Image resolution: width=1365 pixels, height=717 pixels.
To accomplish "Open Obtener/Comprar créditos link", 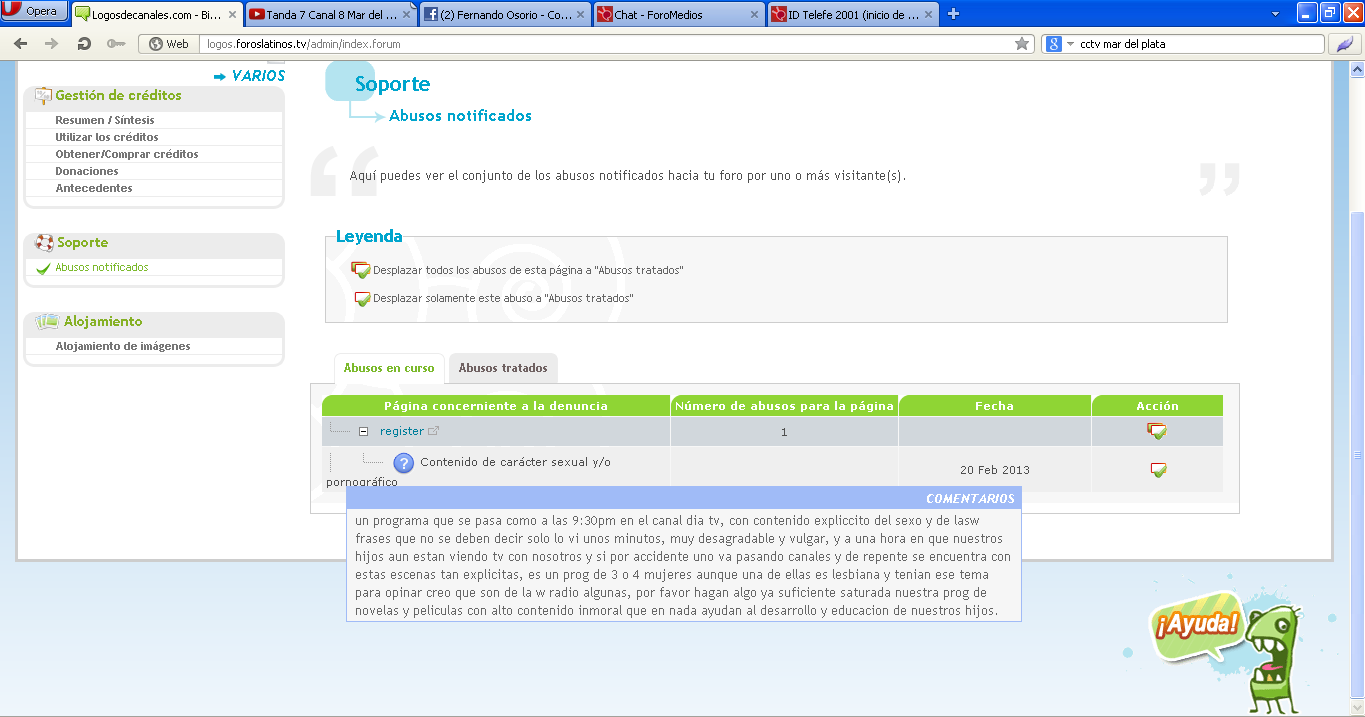I will [127, 154].
